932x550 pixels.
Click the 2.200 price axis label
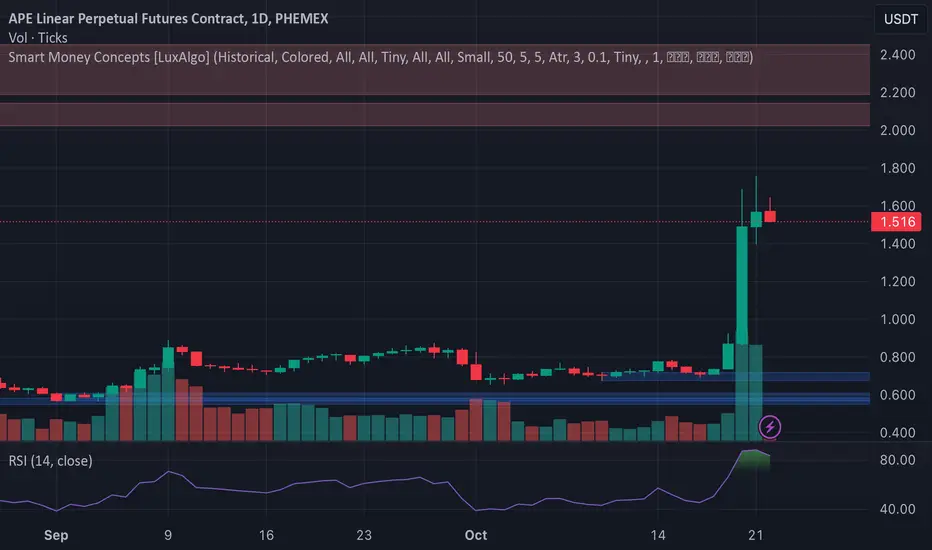[x=898, y=92]
